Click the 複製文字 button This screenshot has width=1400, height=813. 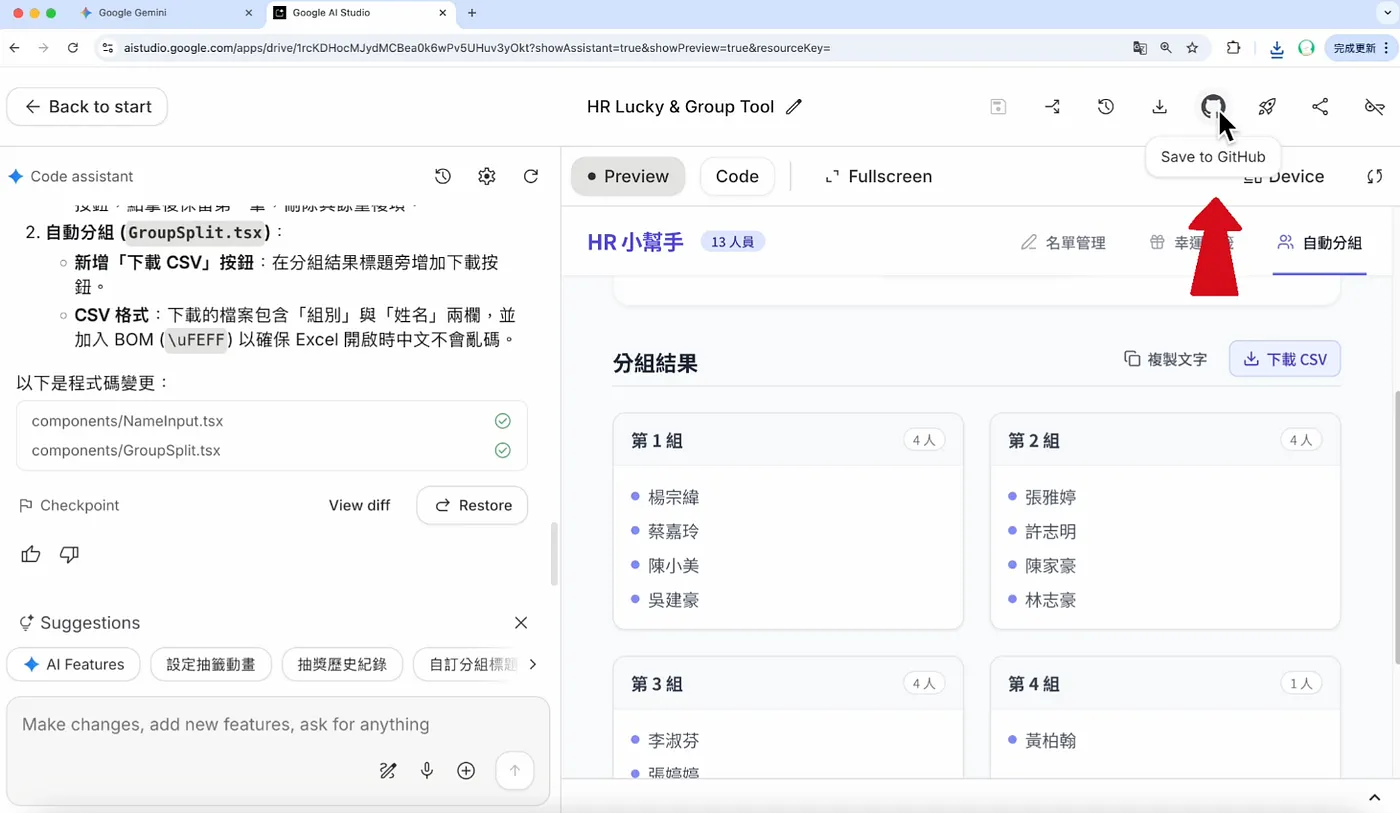(1165, 359)
